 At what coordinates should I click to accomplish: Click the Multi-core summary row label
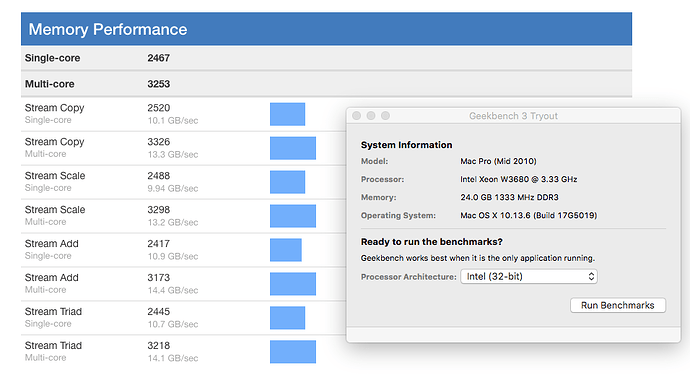(x=49, y=84)
